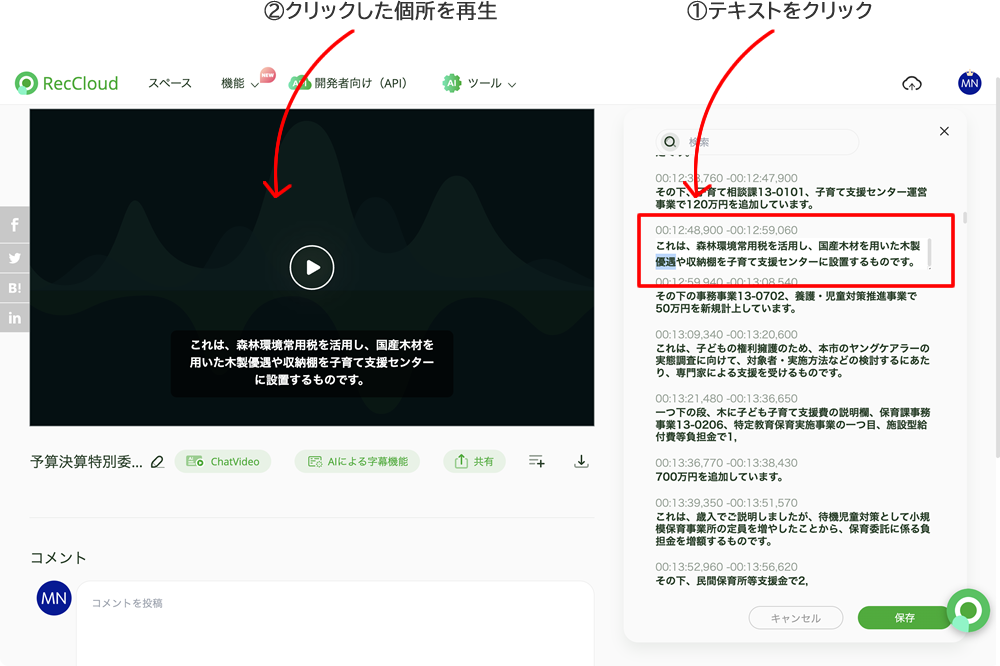Expand the ツール dropdown menu
Image resolution: width=1000 pixels, height=666 pixels.
click(480, 83)
